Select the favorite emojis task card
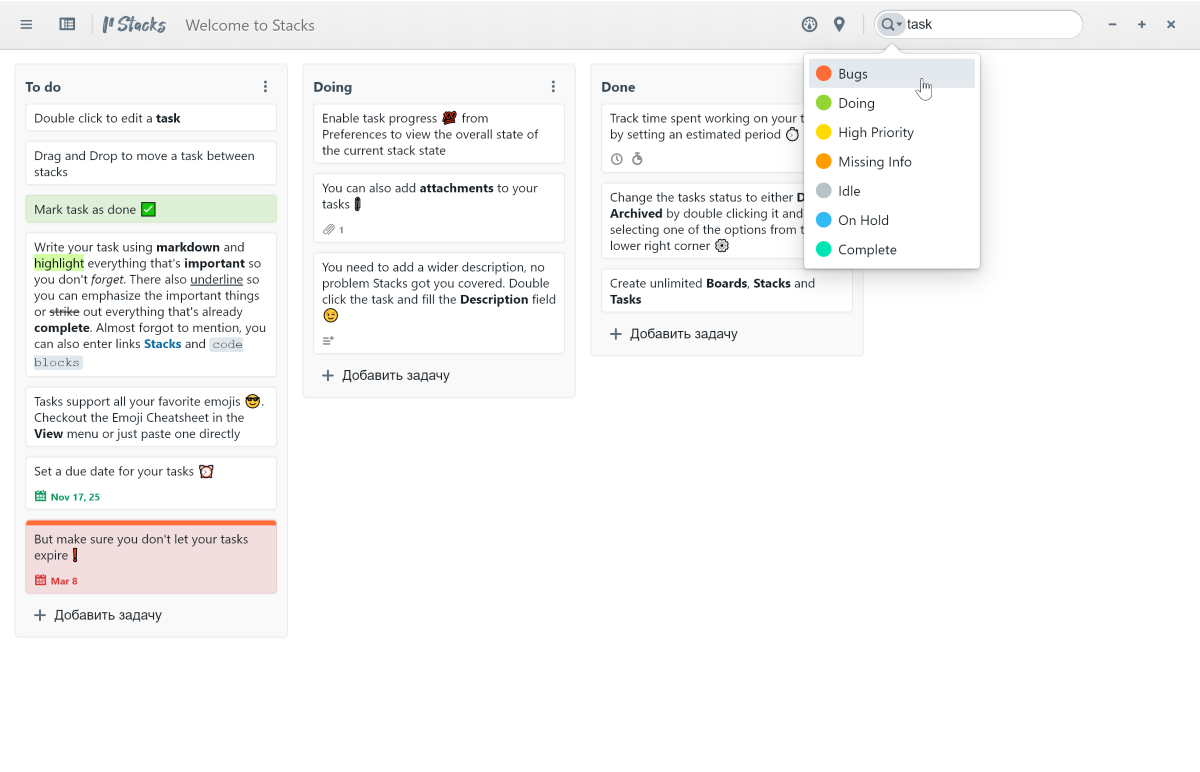 (x=151, y=417)
